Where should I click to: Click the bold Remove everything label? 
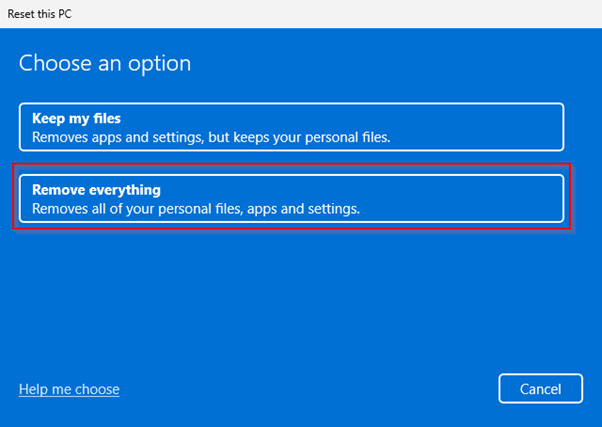point(96,190)
